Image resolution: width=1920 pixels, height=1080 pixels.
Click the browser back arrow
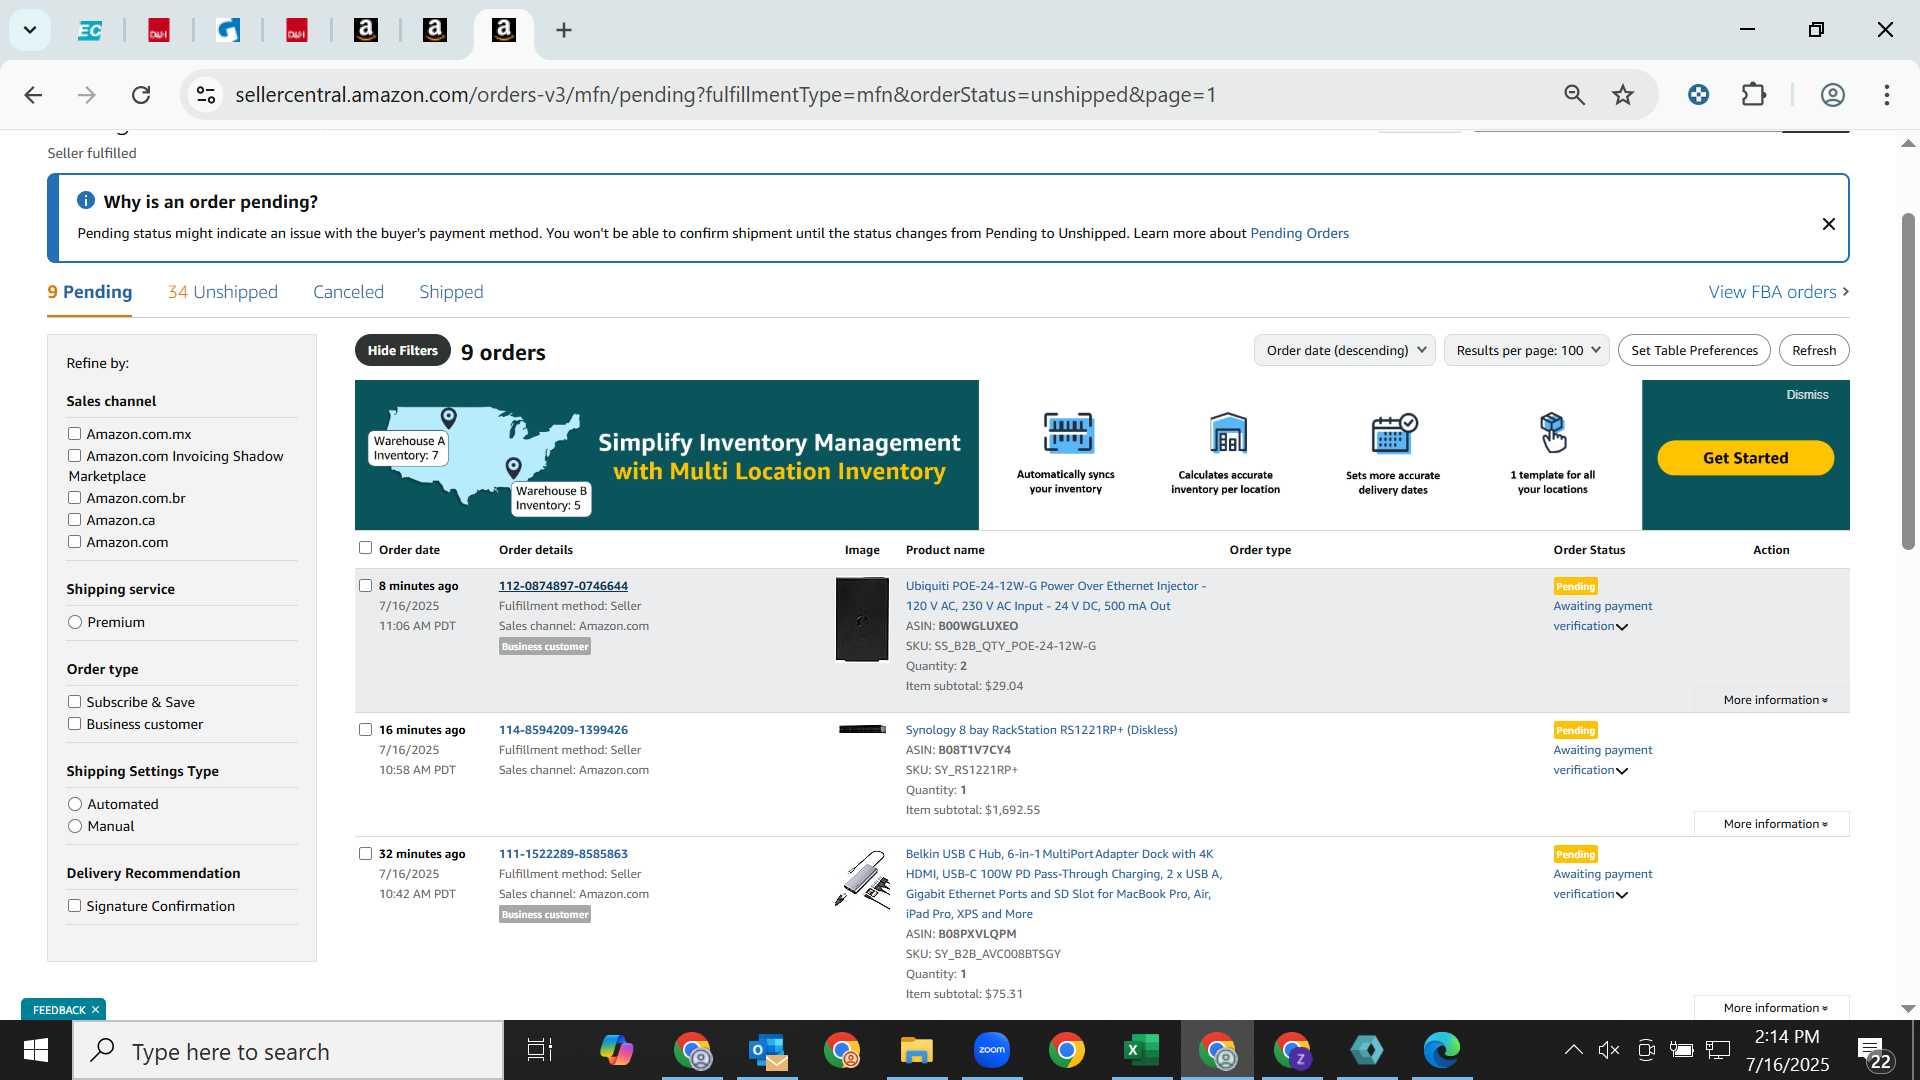(33, 95)
